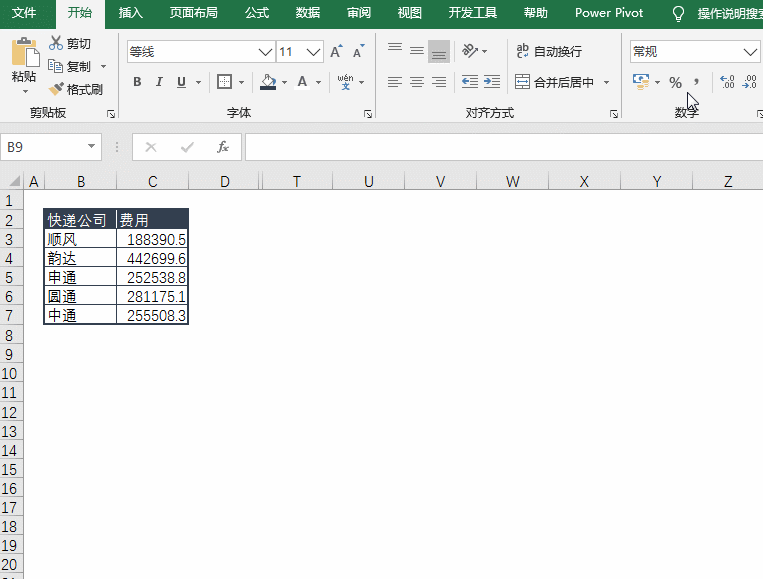Image resolution: width=763 pixels, height=579 pixels.
Task: Toggle Bold formatting
Action: click(x=137, y=82)
